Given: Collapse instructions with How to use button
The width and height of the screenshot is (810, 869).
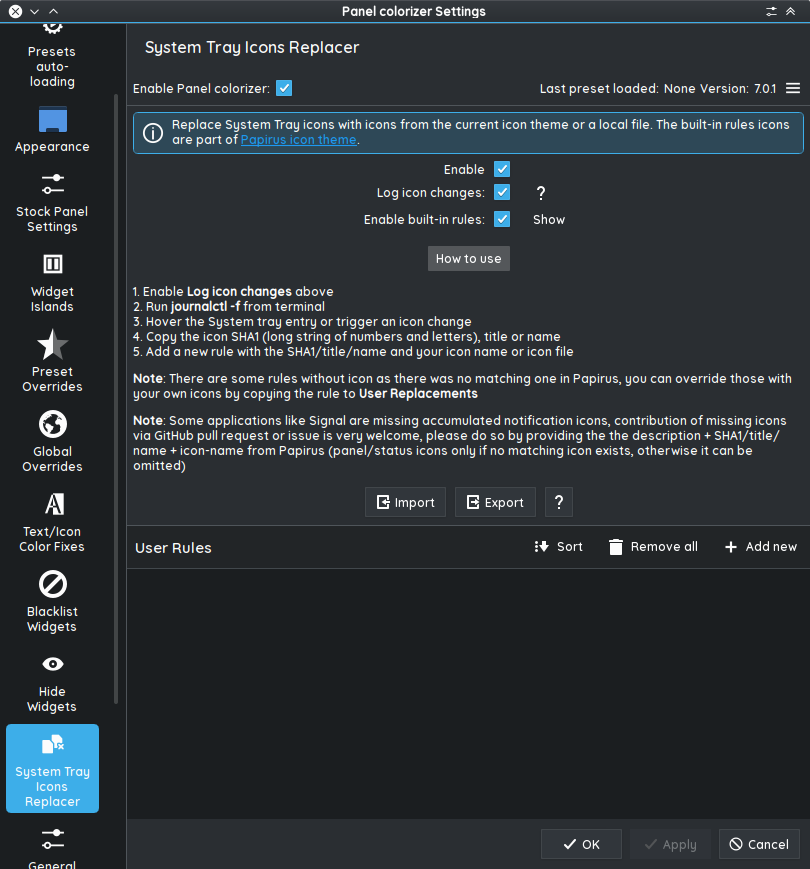Looking at the screenshot, I should [469, 258].
